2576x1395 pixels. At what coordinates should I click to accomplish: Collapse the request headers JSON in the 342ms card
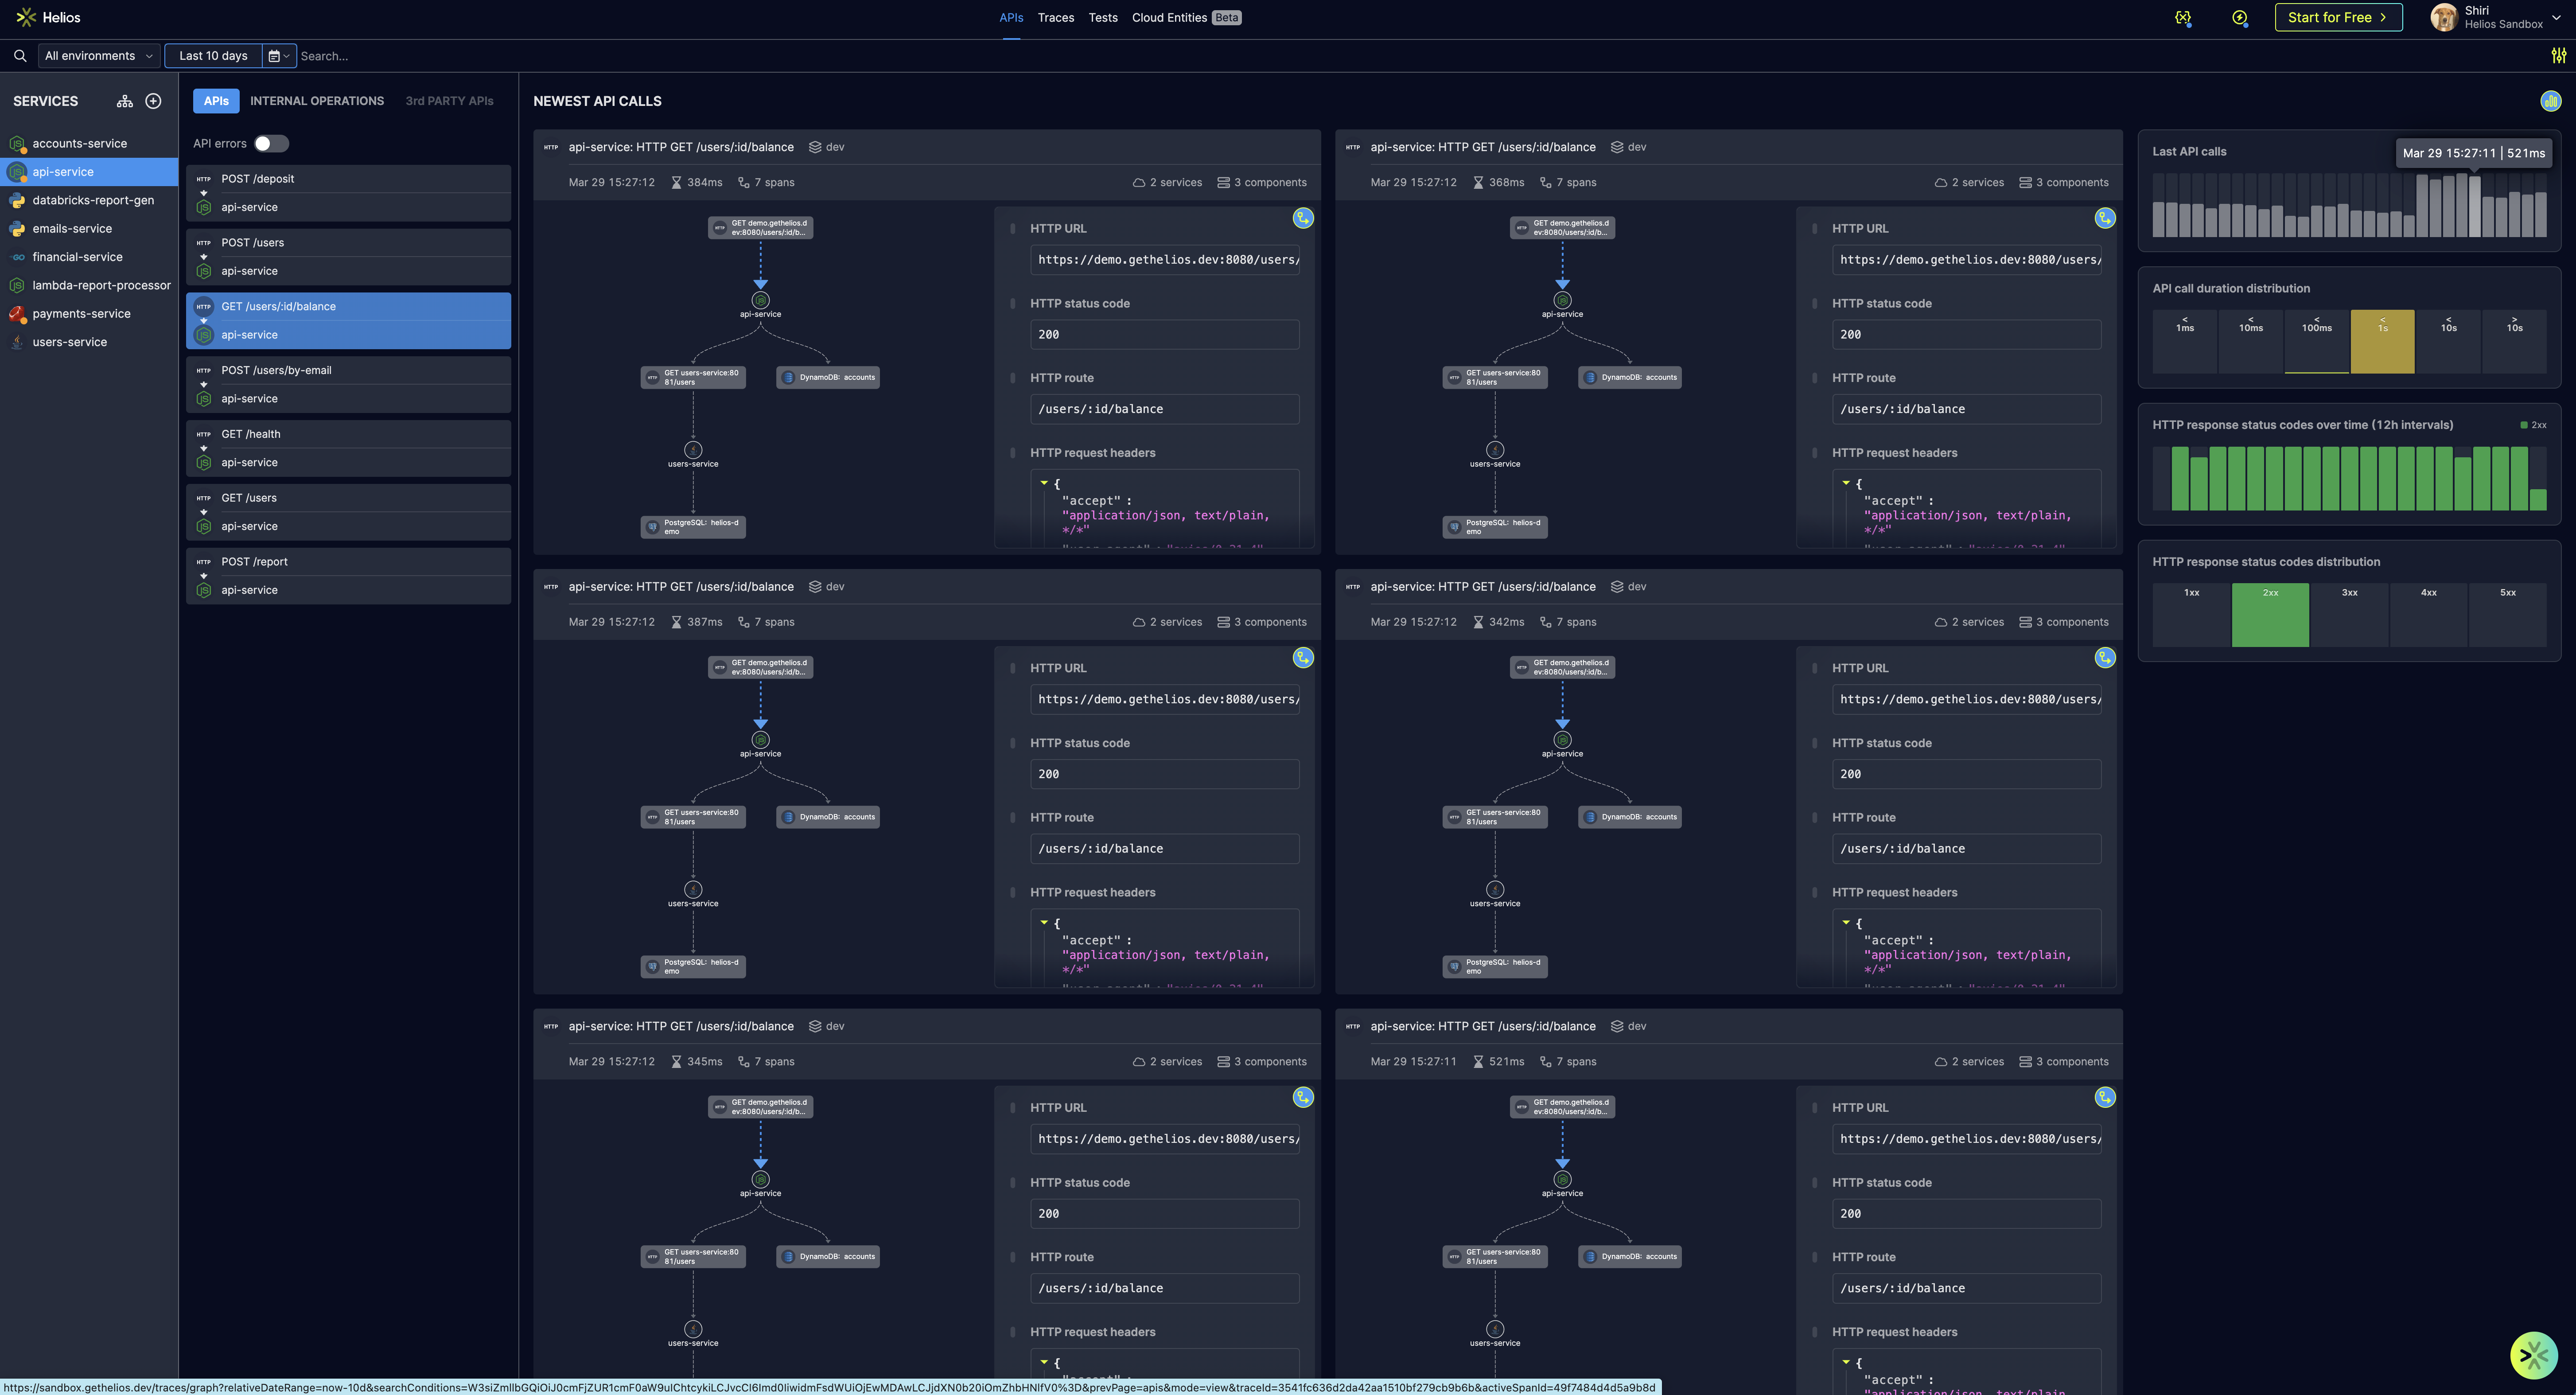tap(1846, 923)
